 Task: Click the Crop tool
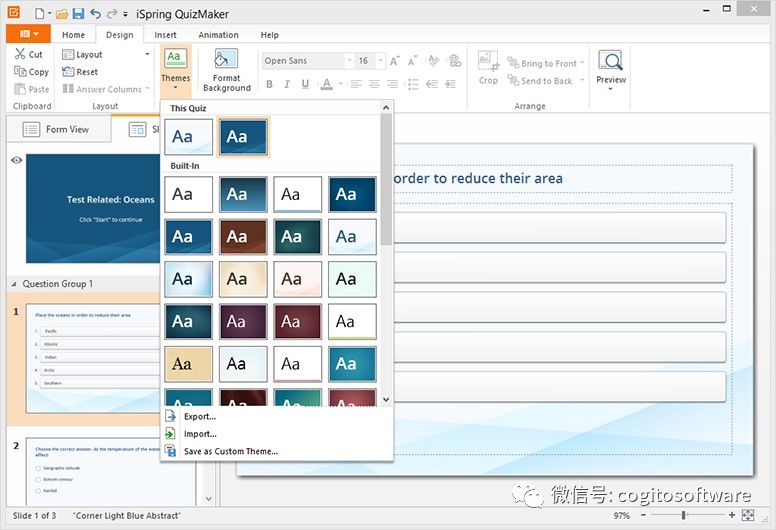click(x=488, y=68)
